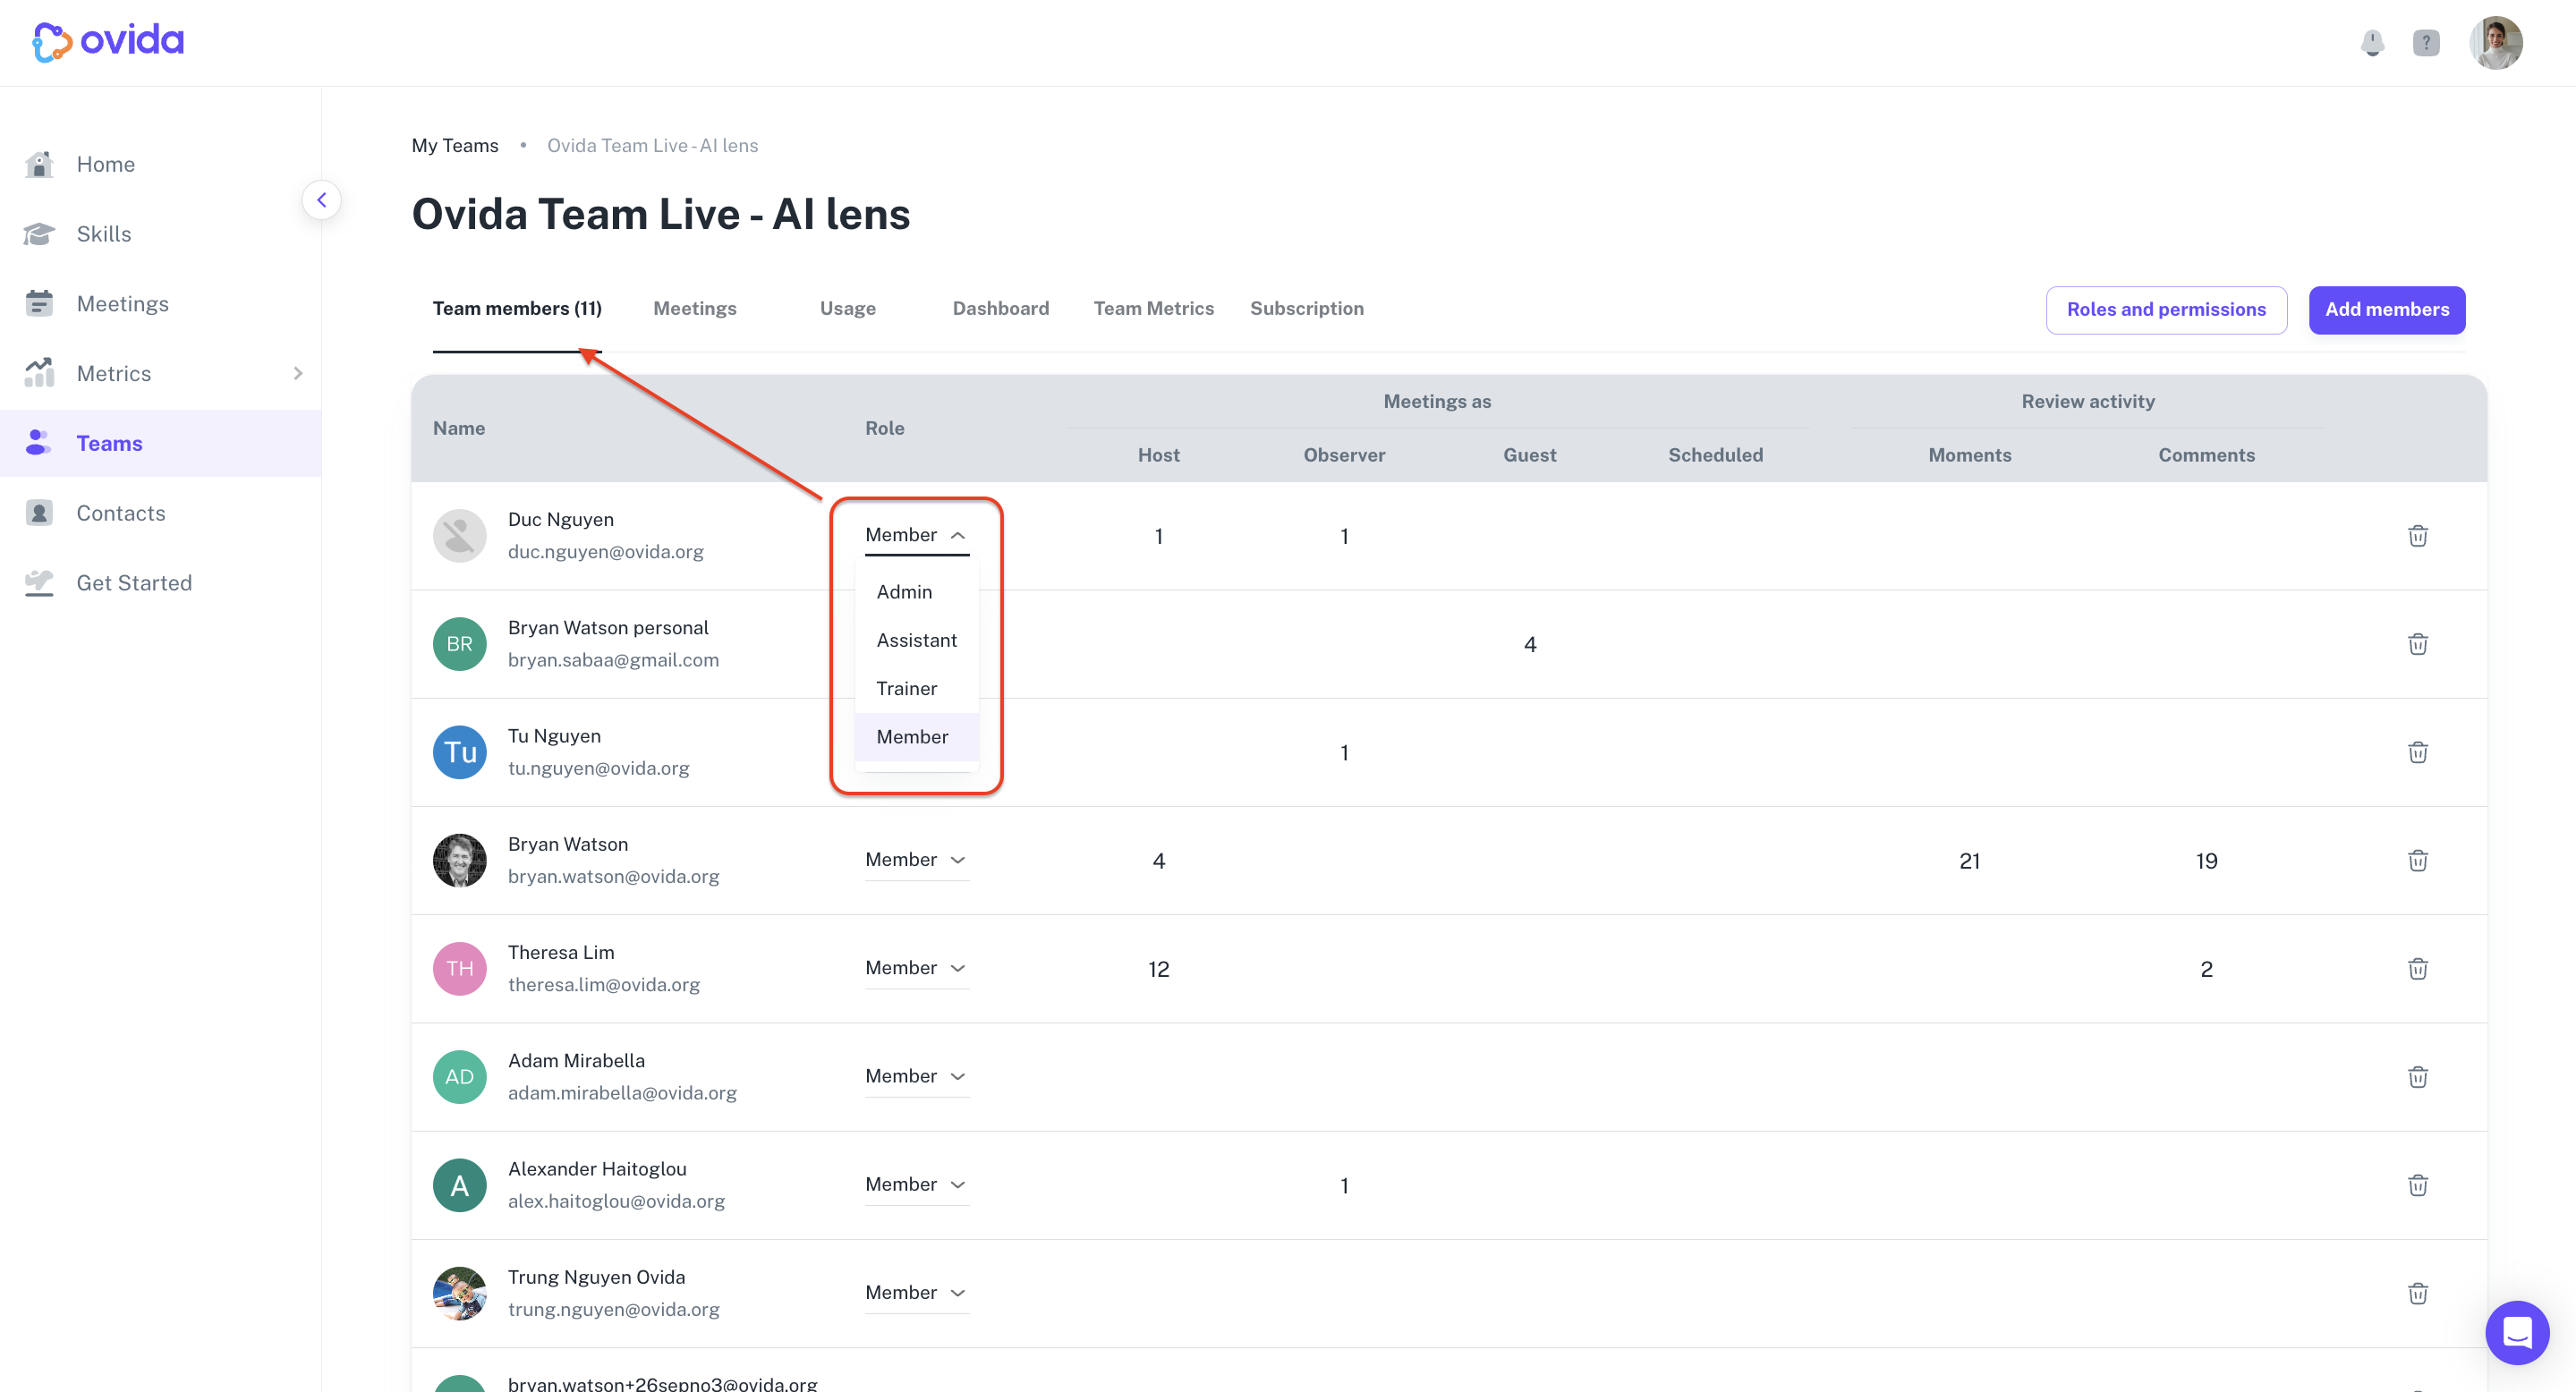The width and height of the screenshot is (2576, 1392).
Task: Delete Adam Mirabella with trash icon
Action: coord(2418,1077)
